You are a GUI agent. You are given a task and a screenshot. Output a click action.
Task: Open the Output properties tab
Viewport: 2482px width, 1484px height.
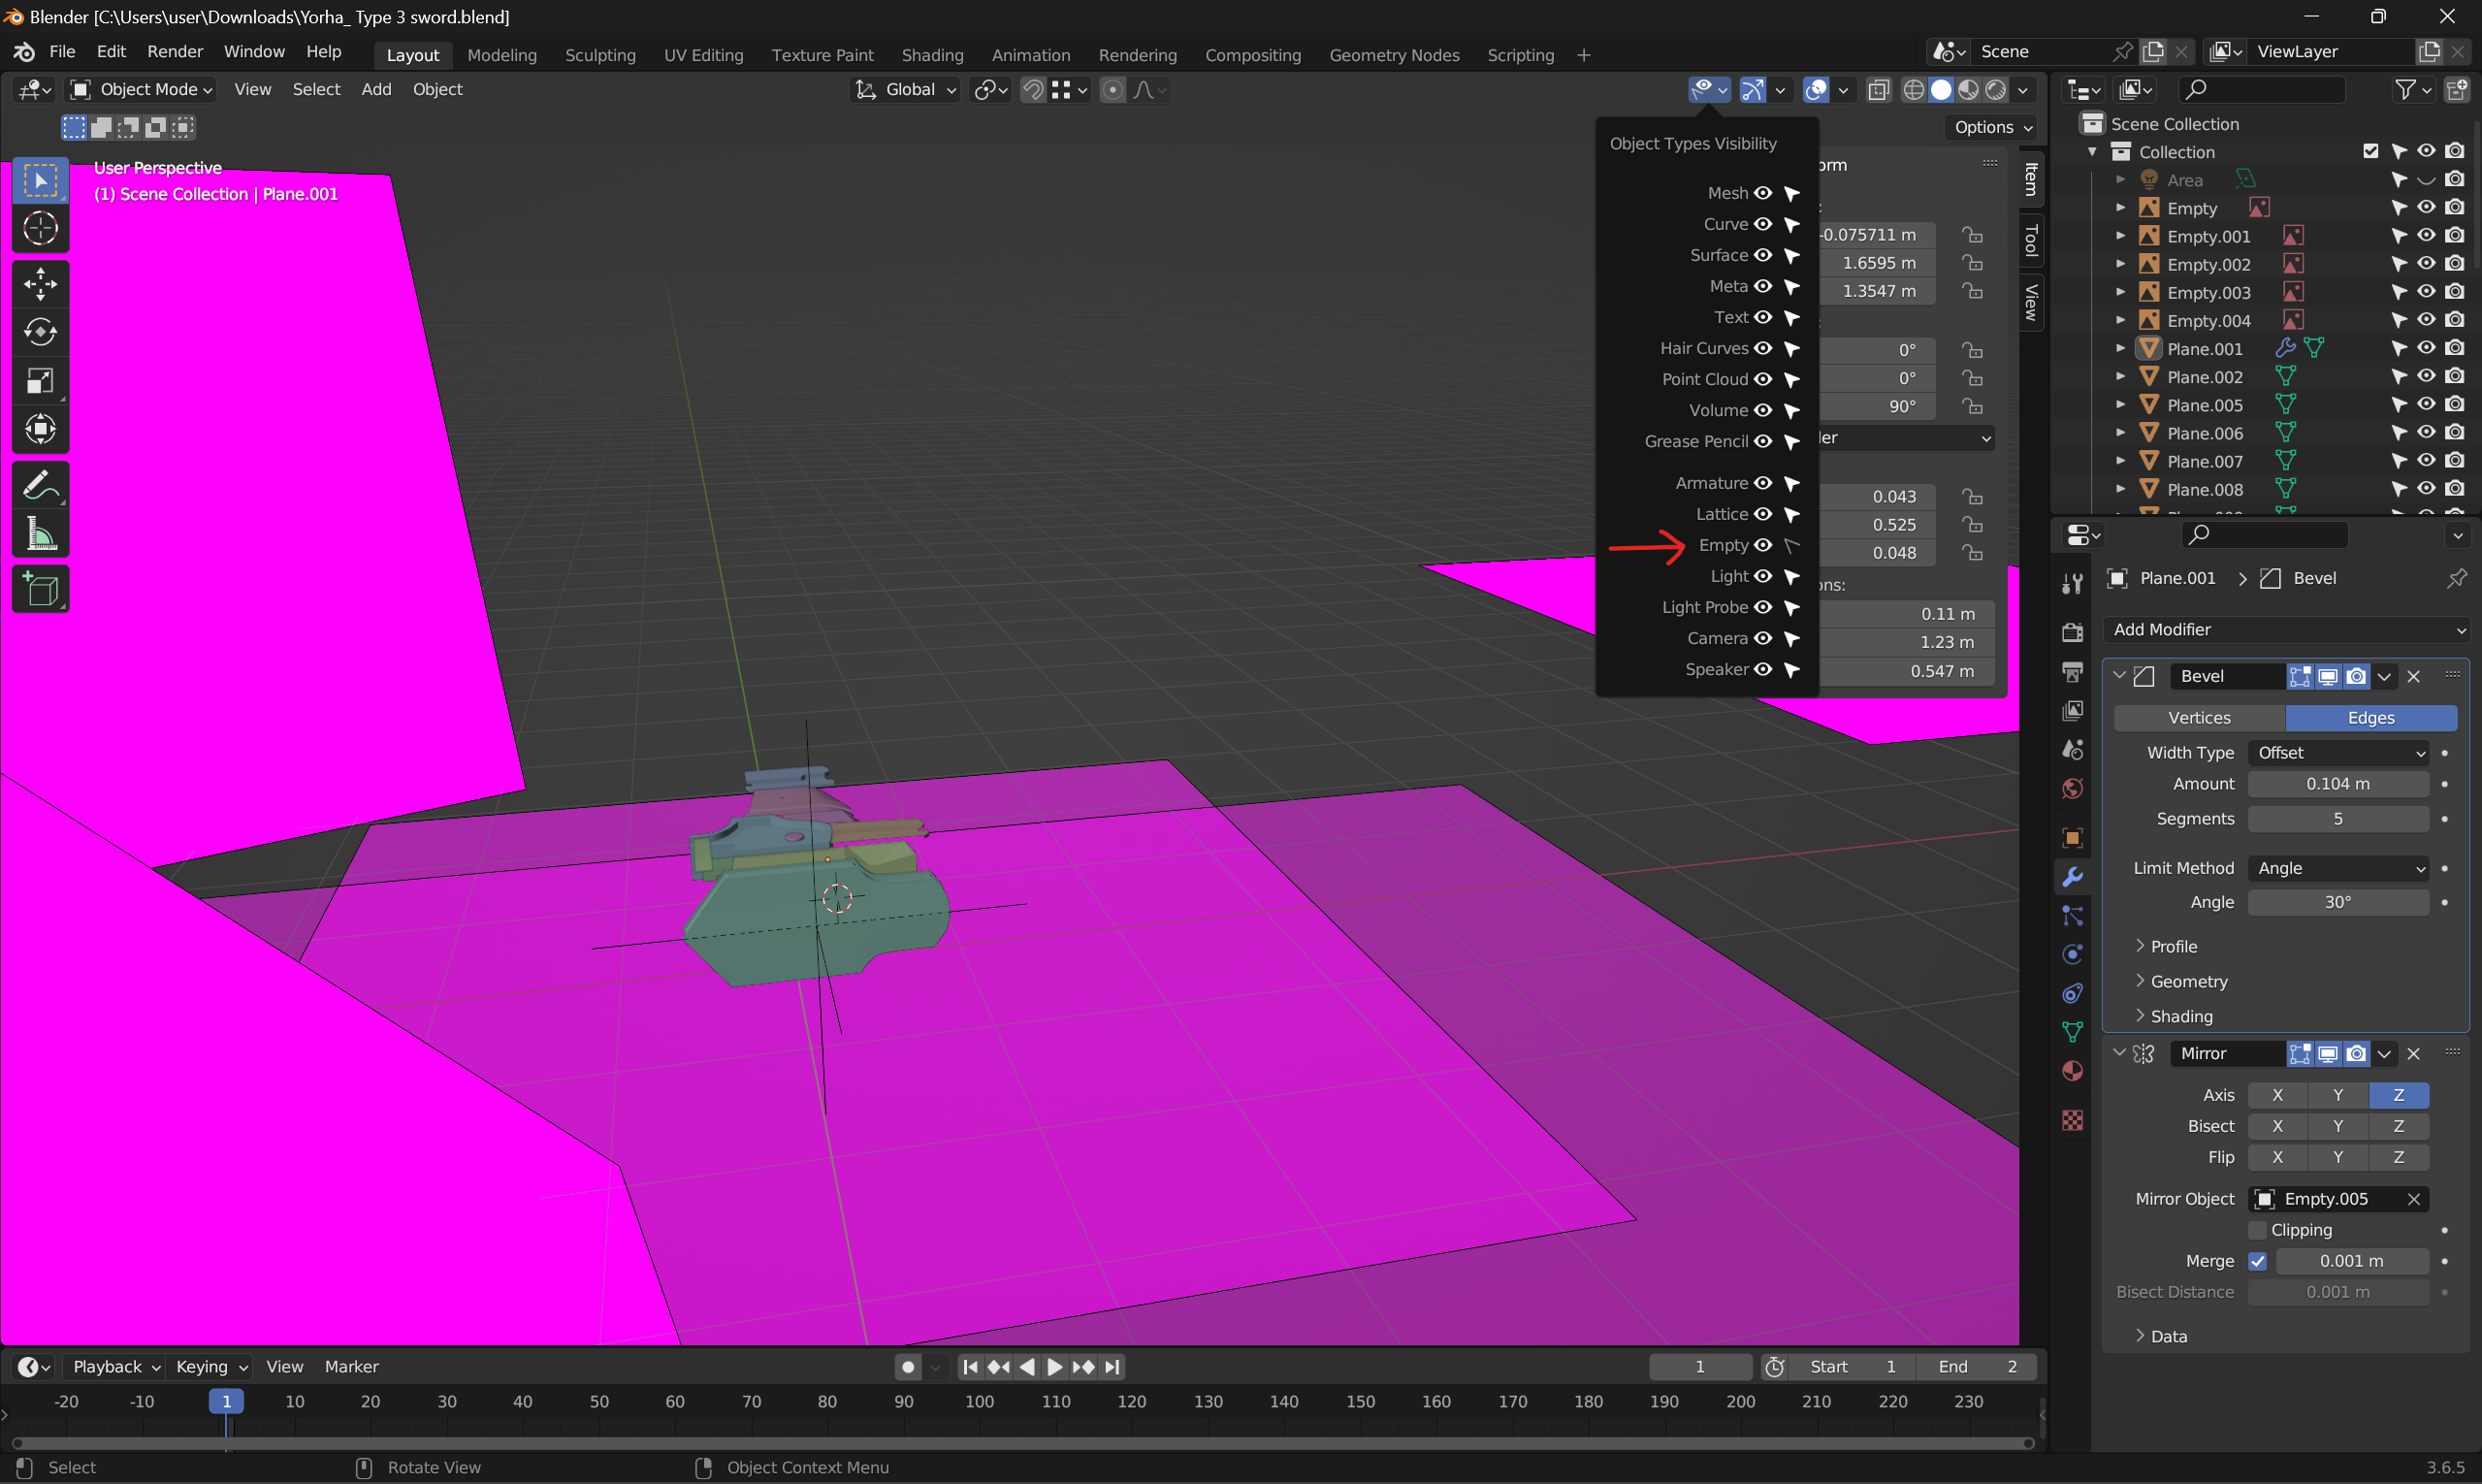point(2072,671)
